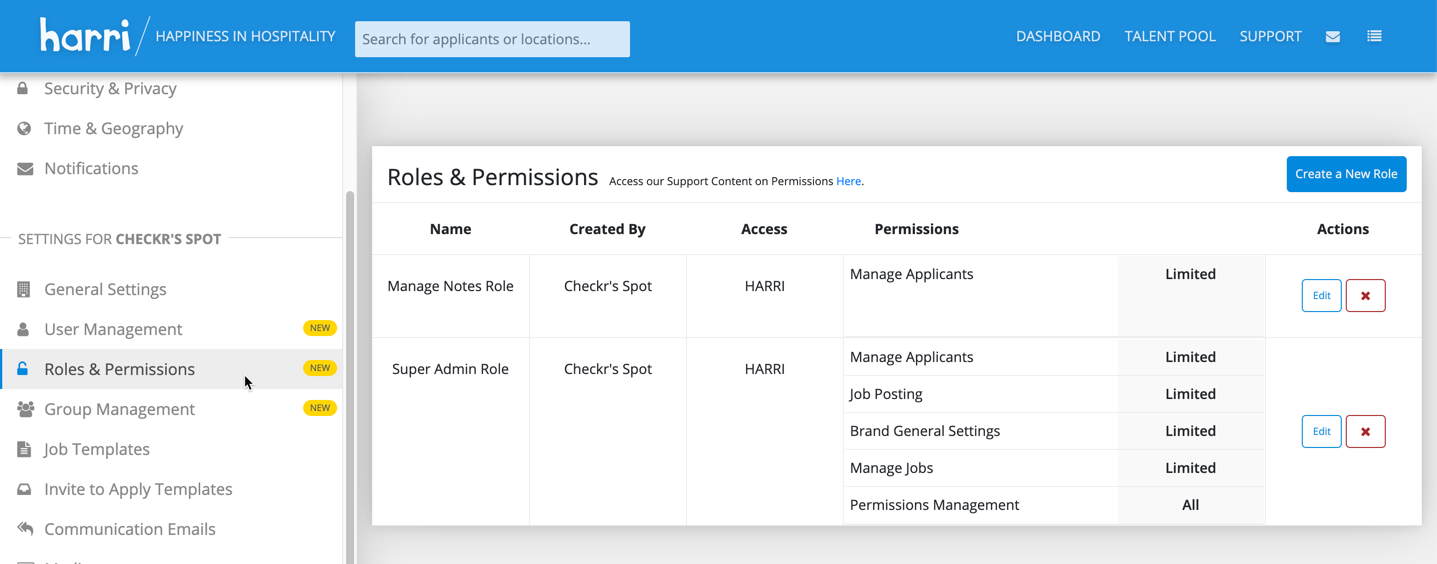Click the General Settings building icon
Screen dimensions: 1437x564
pyautogui.click(x=24, y=289)
